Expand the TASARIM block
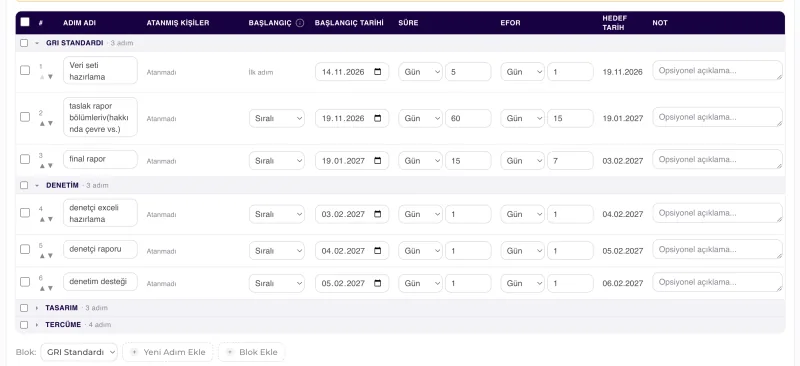The width and height of the screenshot is (800, 366). pyautogui.click(x=37, y=308)
